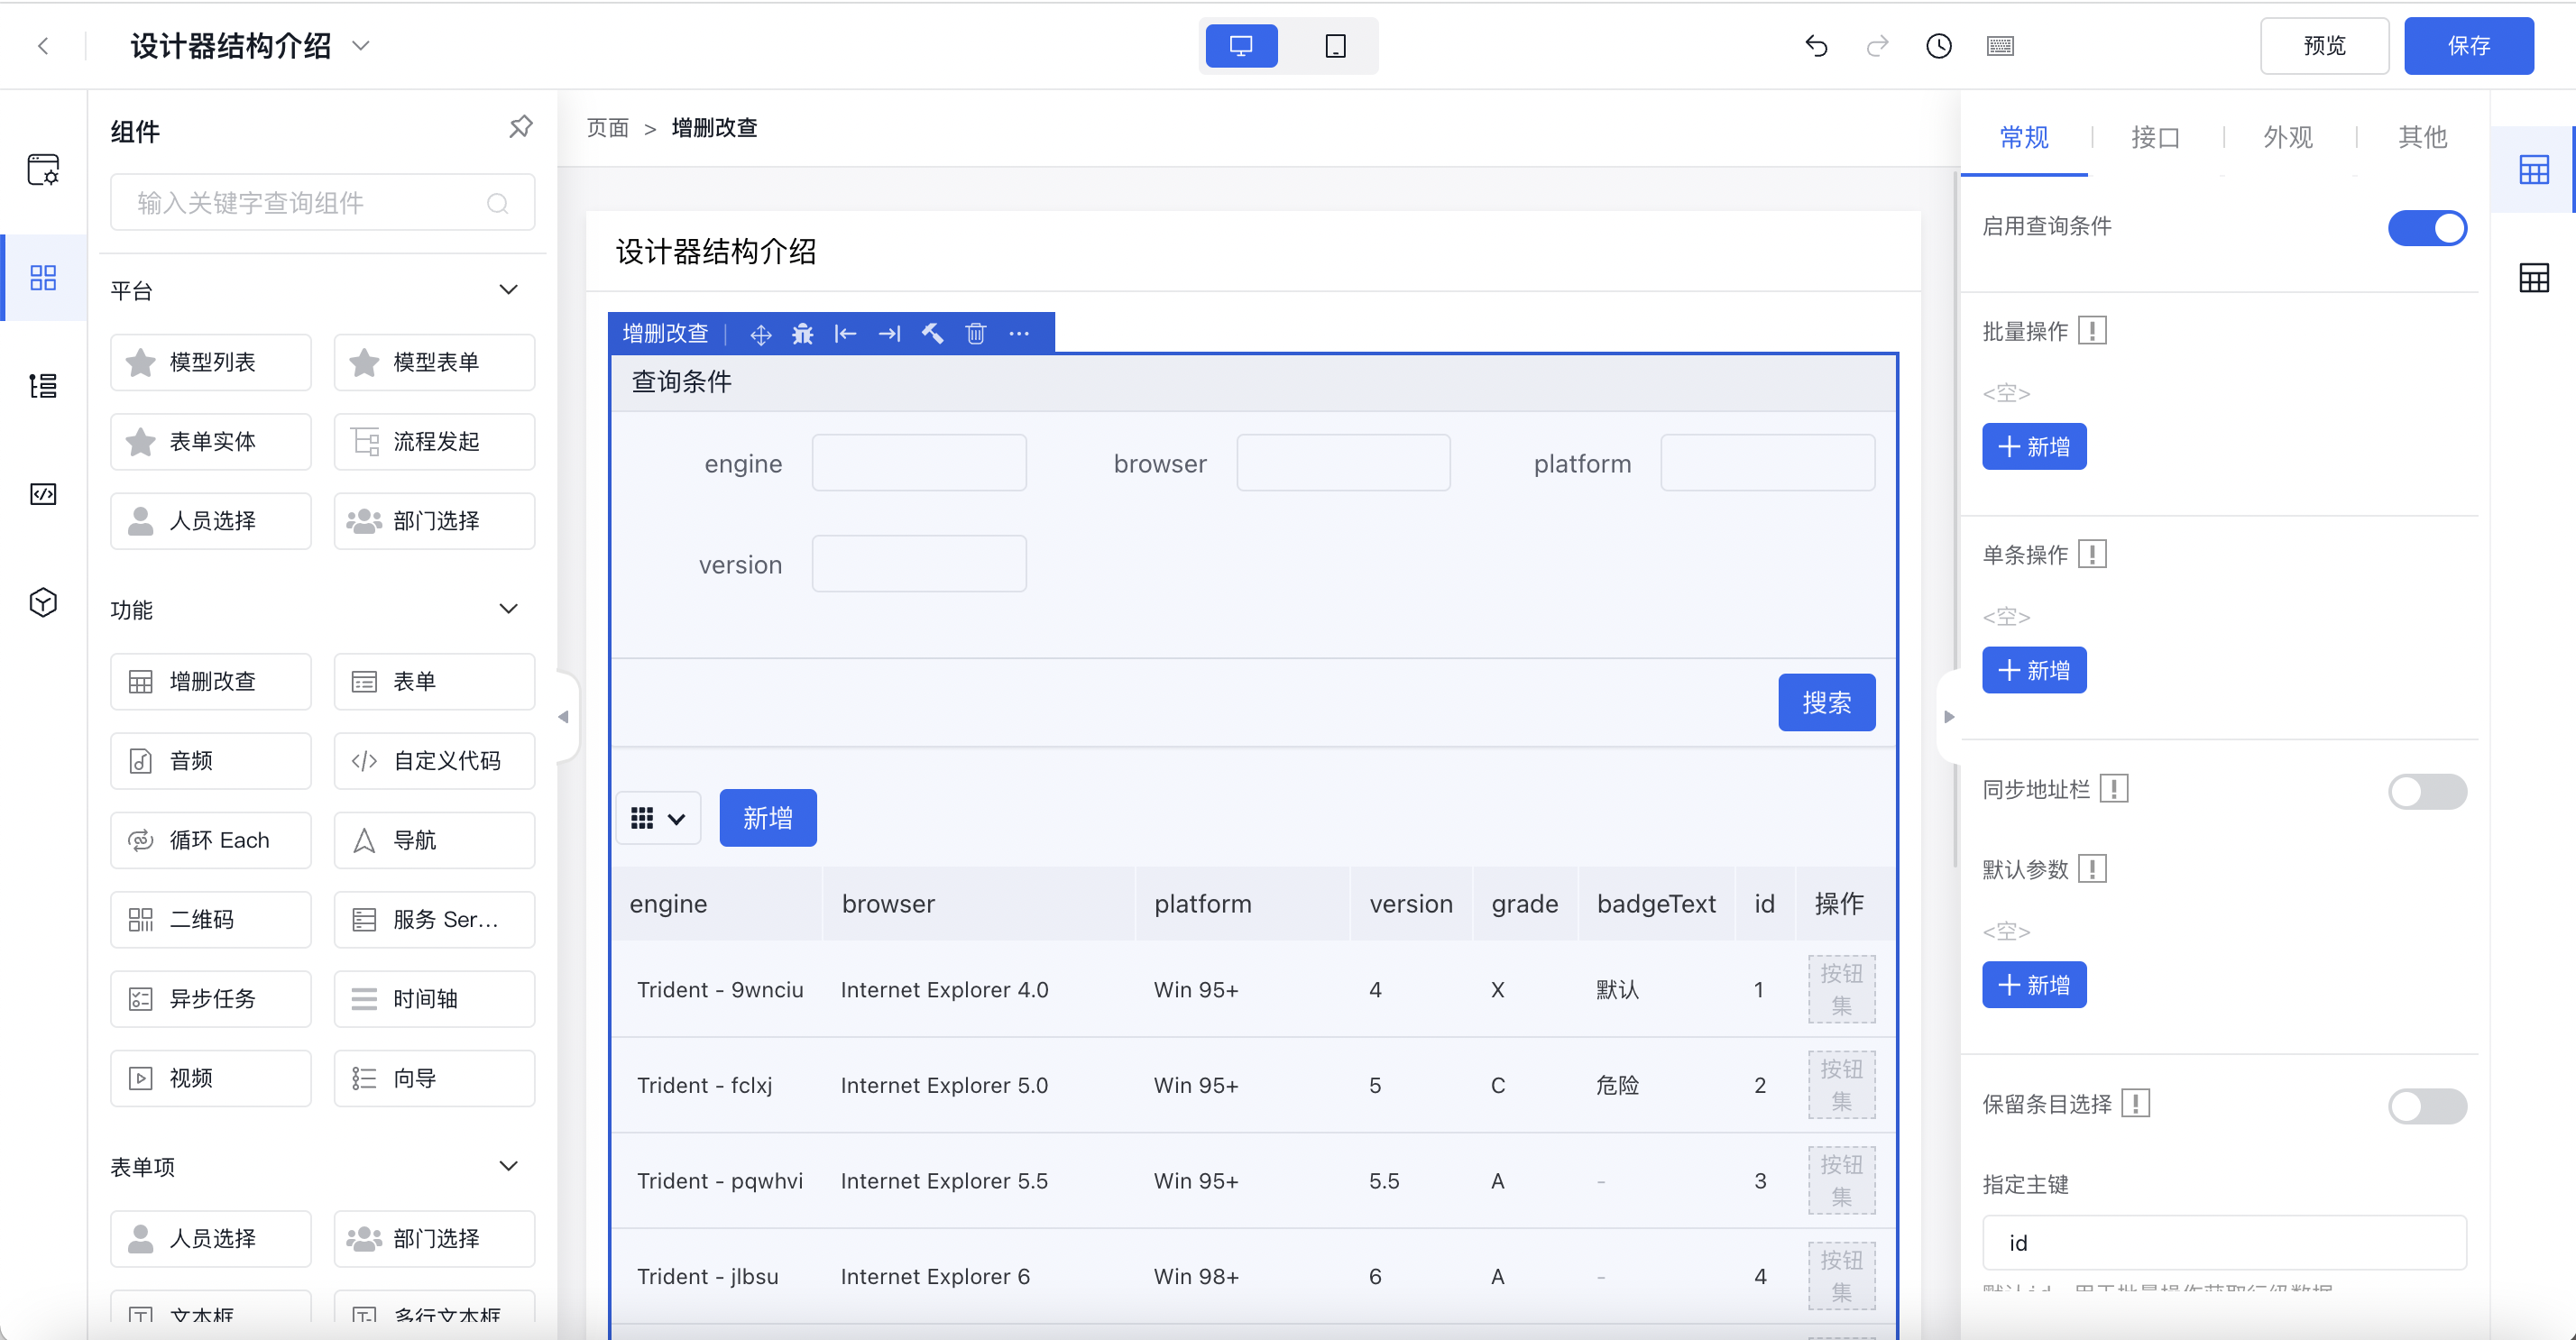Collapse left panel with the arrow handle
Screen dimensions: 2576x1340
coord(563,717)
